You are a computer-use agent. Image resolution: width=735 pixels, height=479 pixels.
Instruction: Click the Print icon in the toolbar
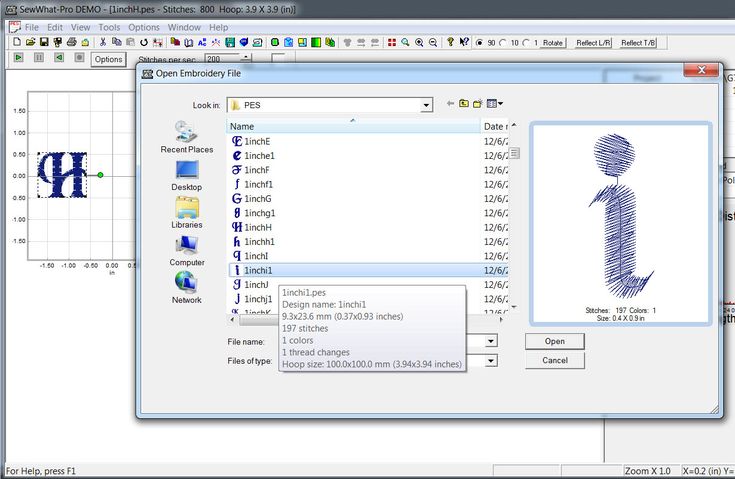click(71, 42)
